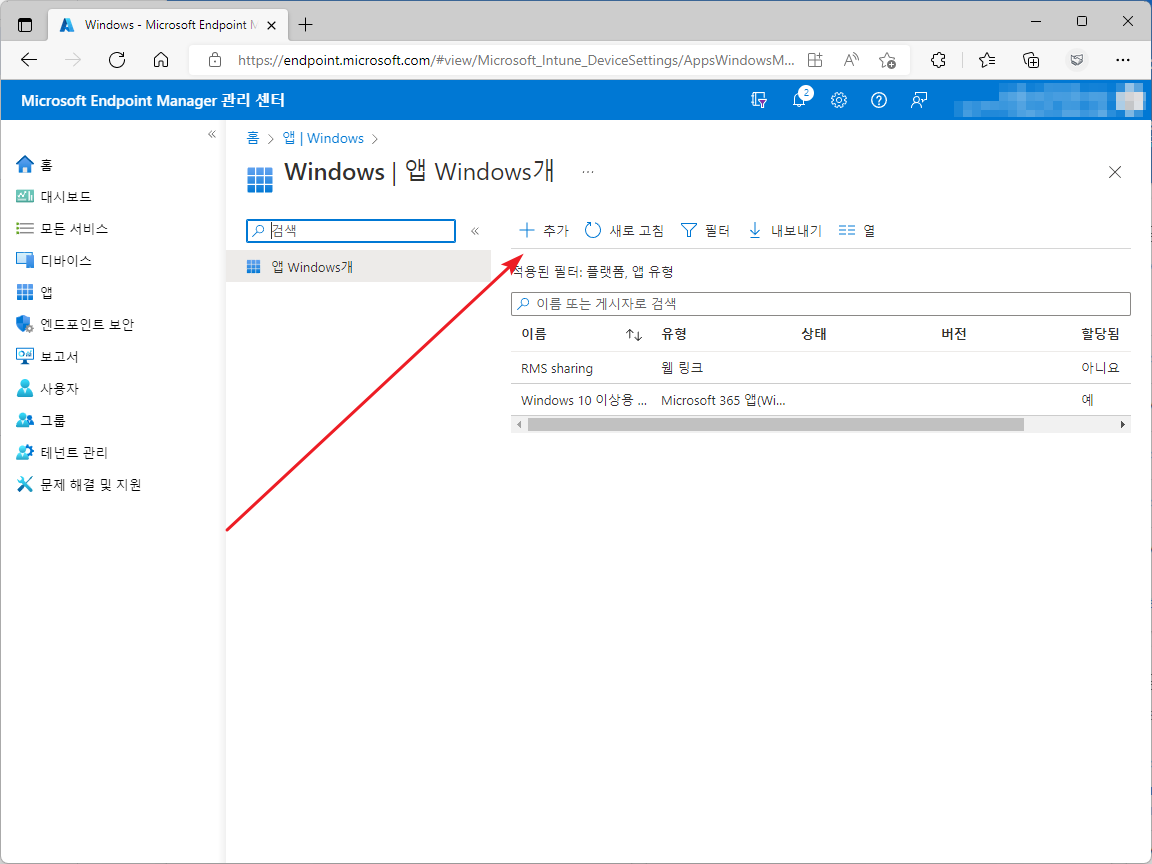Open Devices (디바이스) in the sidebar
This screenshot has height=864, width=1152.
(x=54, y=260)
